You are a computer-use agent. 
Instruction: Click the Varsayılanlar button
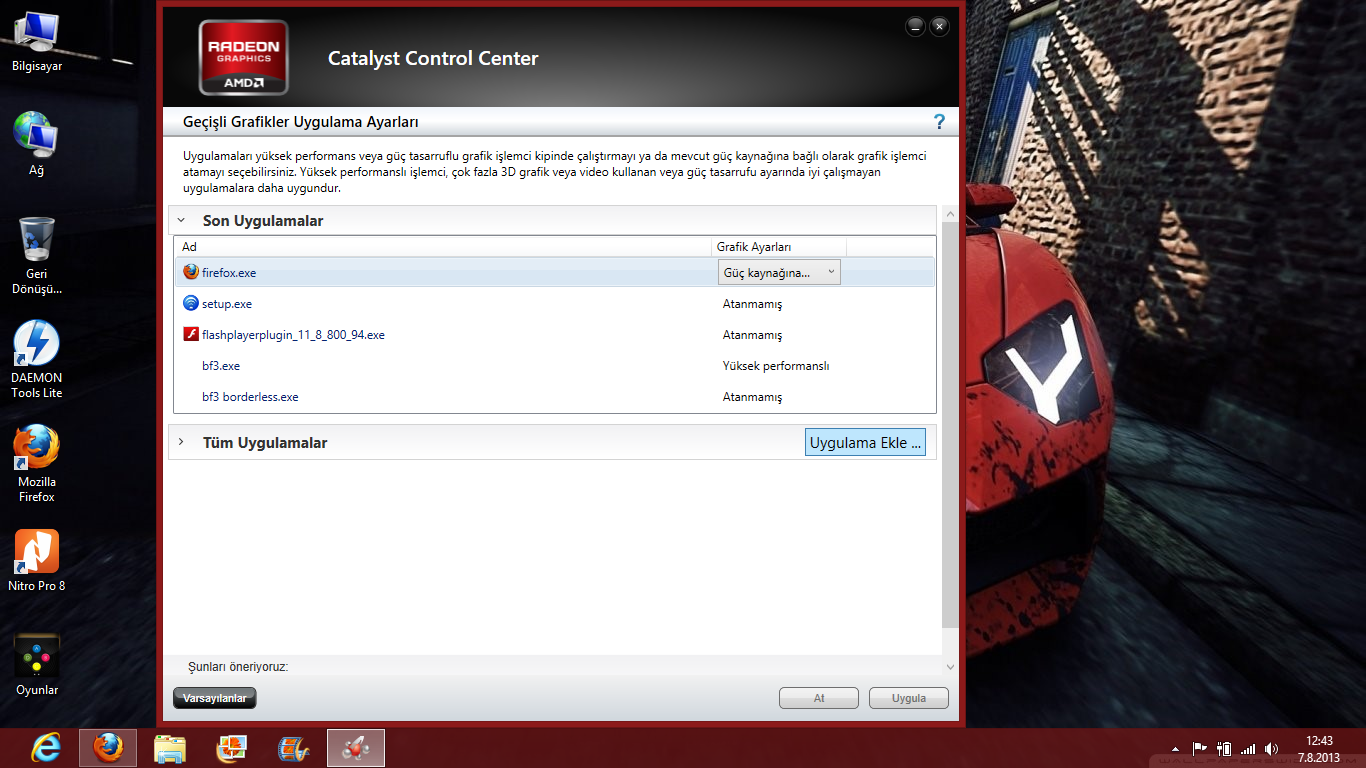coord(215,698)
